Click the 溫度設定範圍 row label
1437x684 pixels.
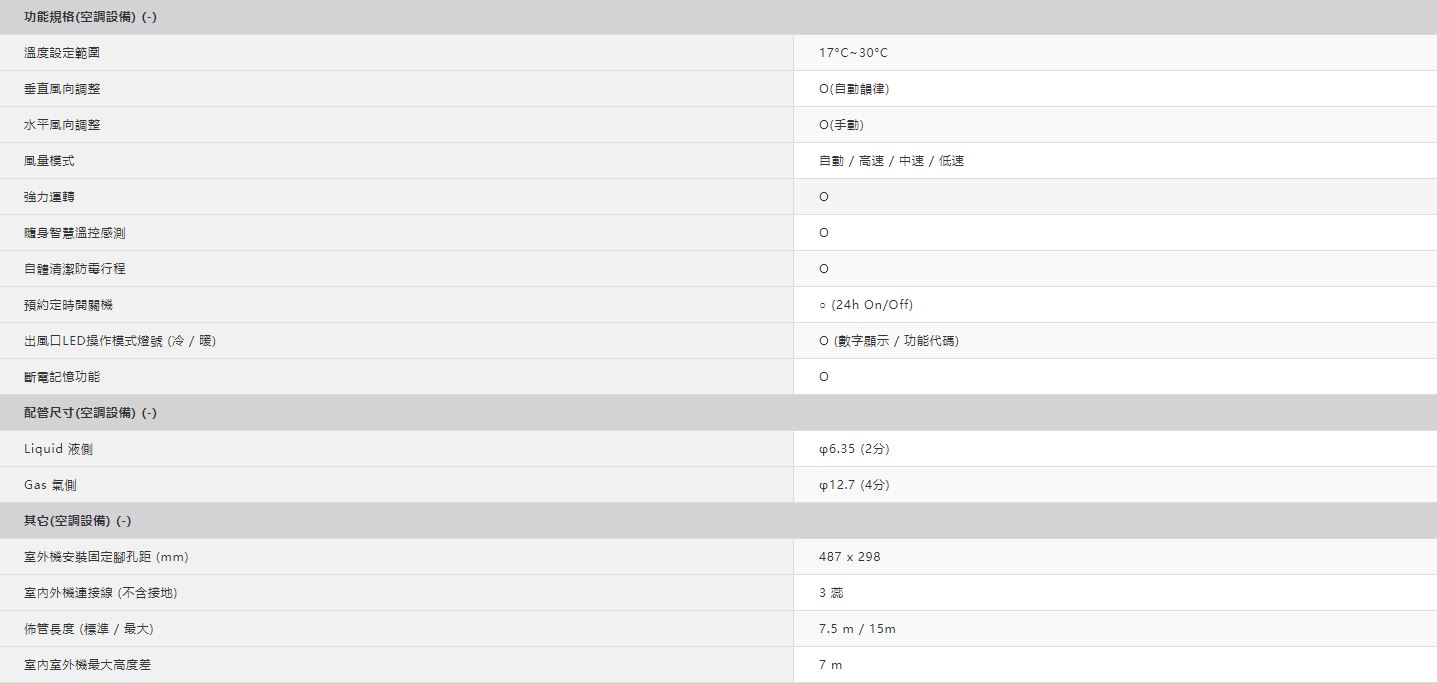[x=62, y=53]
